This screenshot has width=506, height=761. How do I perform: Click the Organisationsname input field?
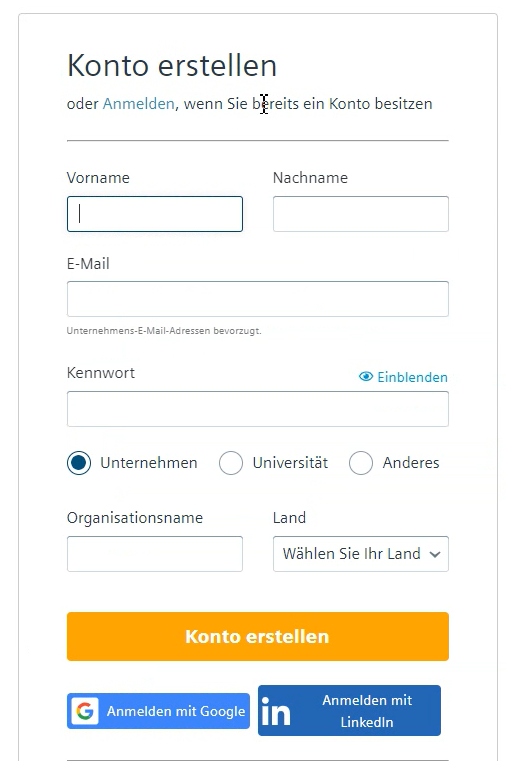tap(155, 554)
